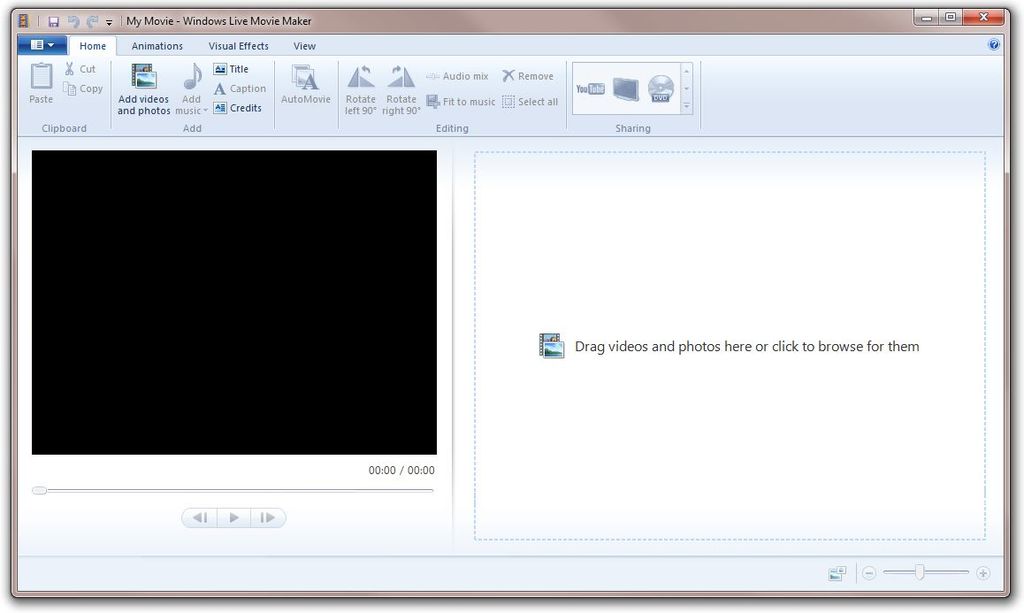Insert a Title
Screen dimensions: 1024x613
coord(231,69)
